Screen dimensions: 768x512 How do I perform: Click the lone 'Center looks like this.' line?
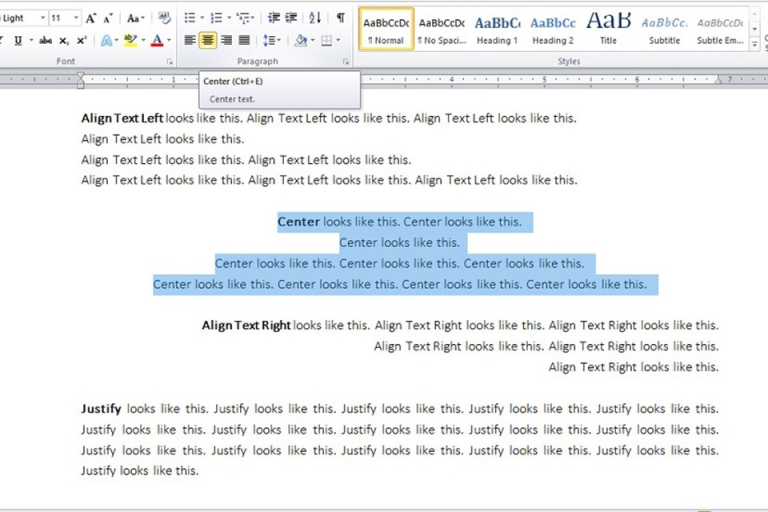[x=400, y=243]
